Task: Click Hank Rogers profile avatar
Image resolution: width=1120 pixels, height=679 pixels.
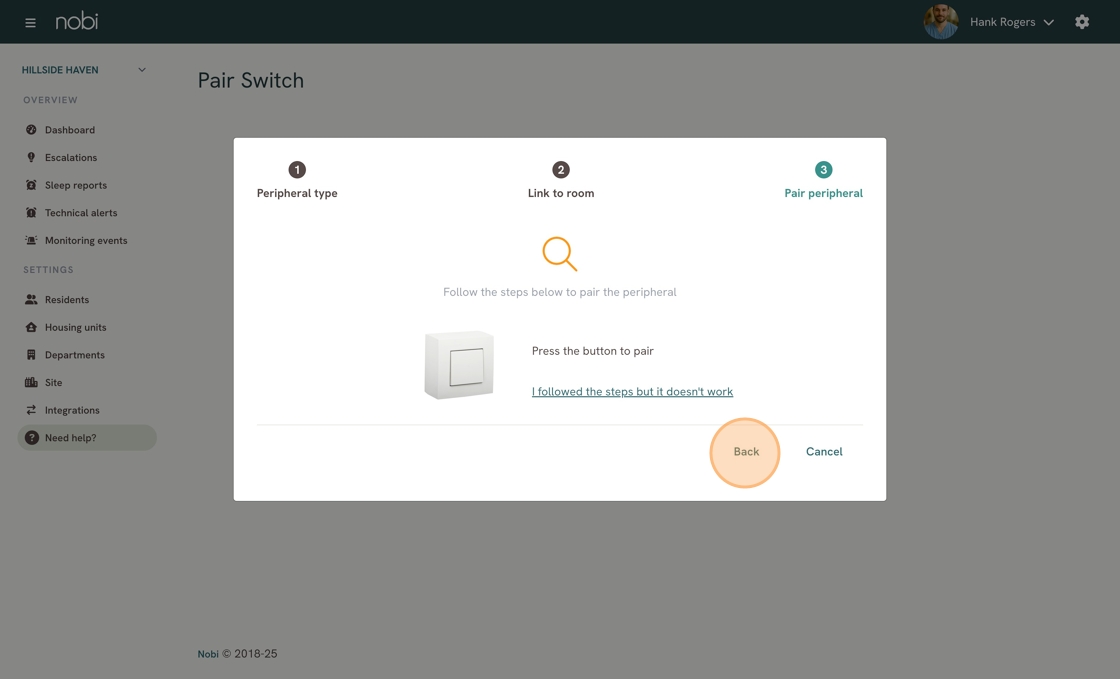Action: [940, 22]
